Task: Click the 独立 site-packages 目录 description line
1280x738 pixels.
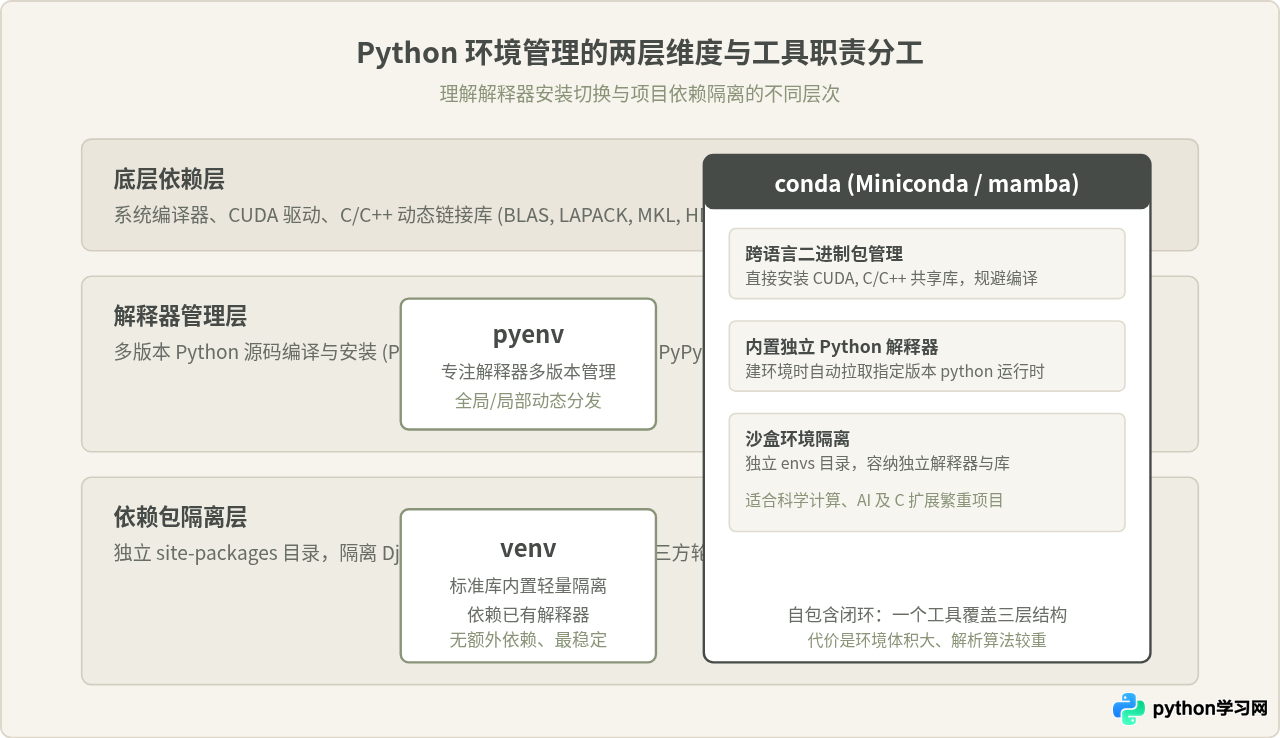Action: 257,553
